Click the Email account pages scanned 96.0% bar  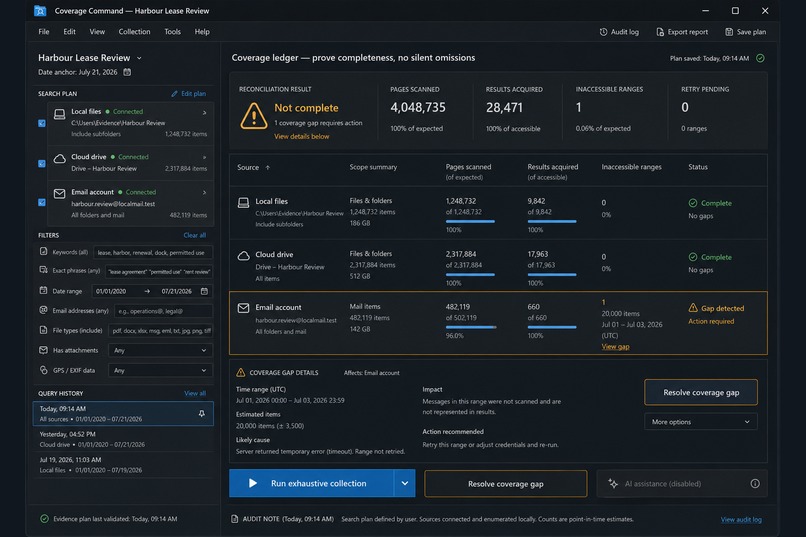pyautogui.click(x=471, y=327)
